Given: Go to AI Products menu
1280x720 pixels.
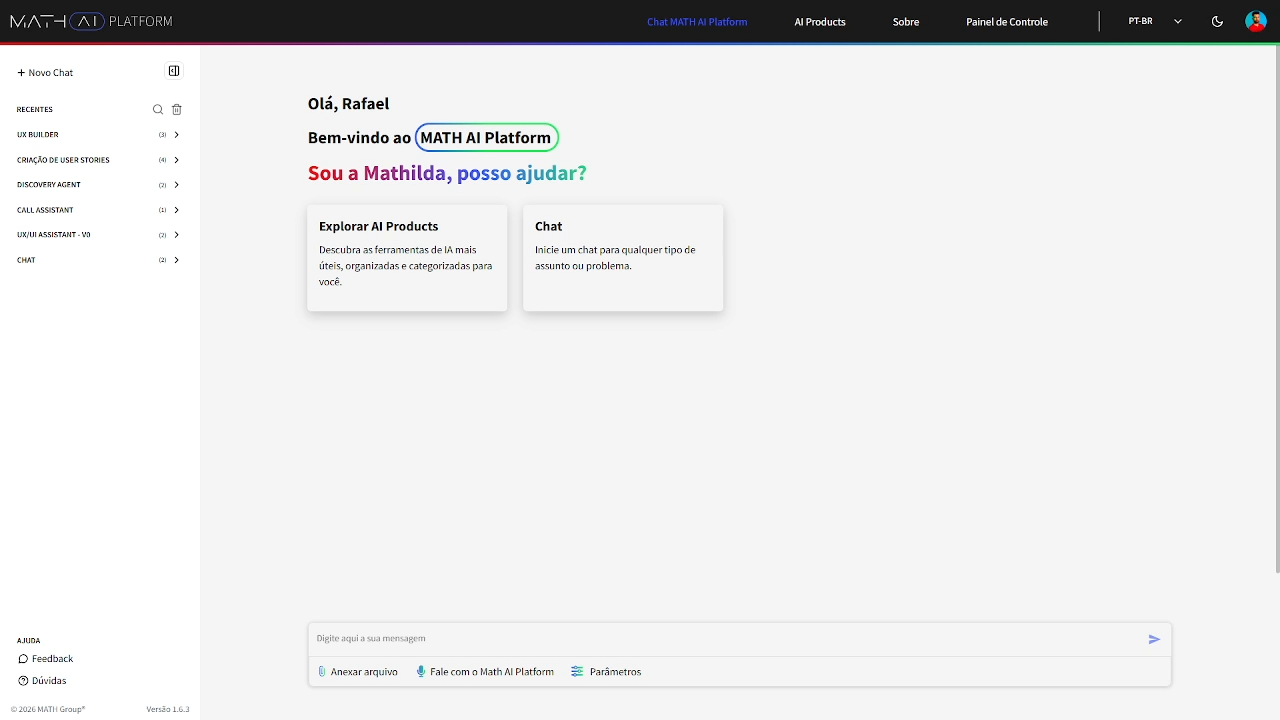Looking at the screenshot, I should [x=820, y=21].
